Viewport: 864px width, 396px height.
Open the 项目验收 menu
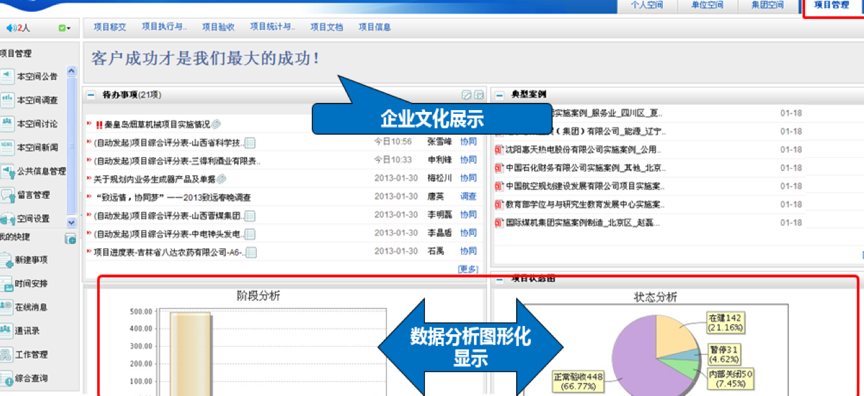pos(218,27)
